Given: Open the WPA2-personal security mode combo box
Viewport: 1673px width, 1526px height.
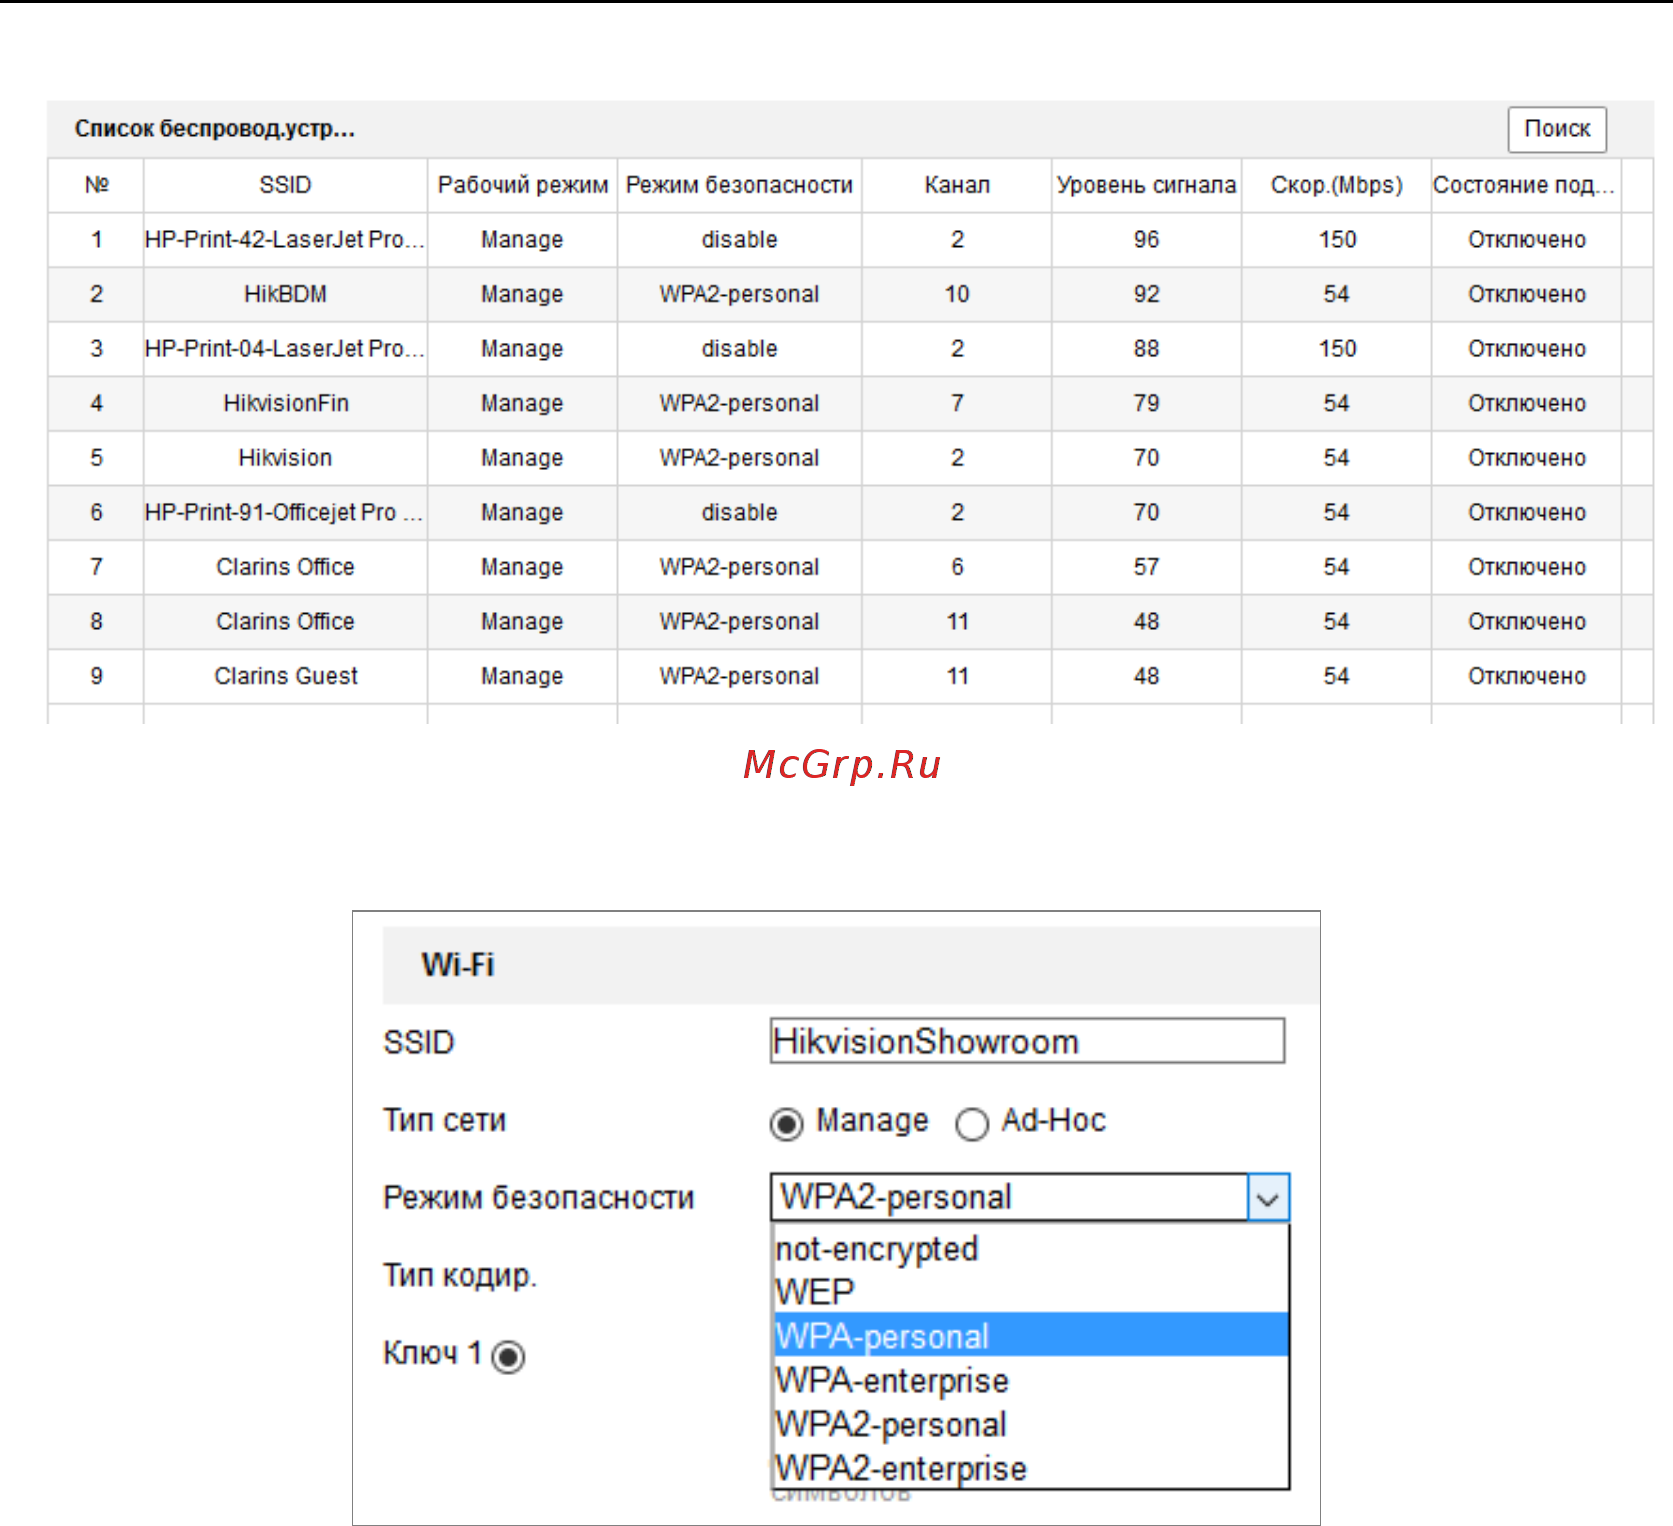Looking at the screenshot, I should [1030, 1198].
